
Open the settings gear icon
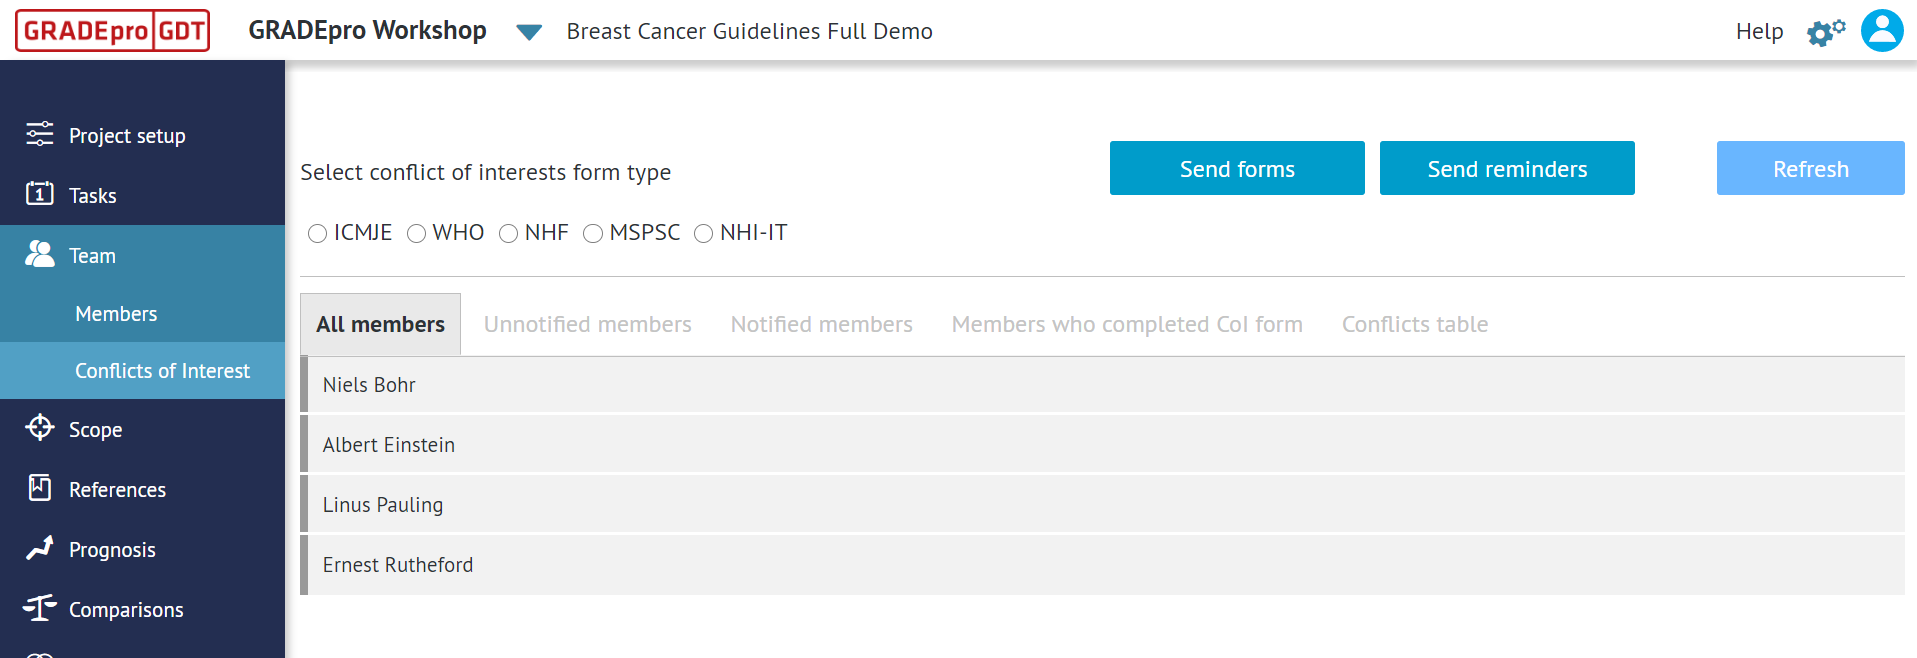click(1824, 31)
